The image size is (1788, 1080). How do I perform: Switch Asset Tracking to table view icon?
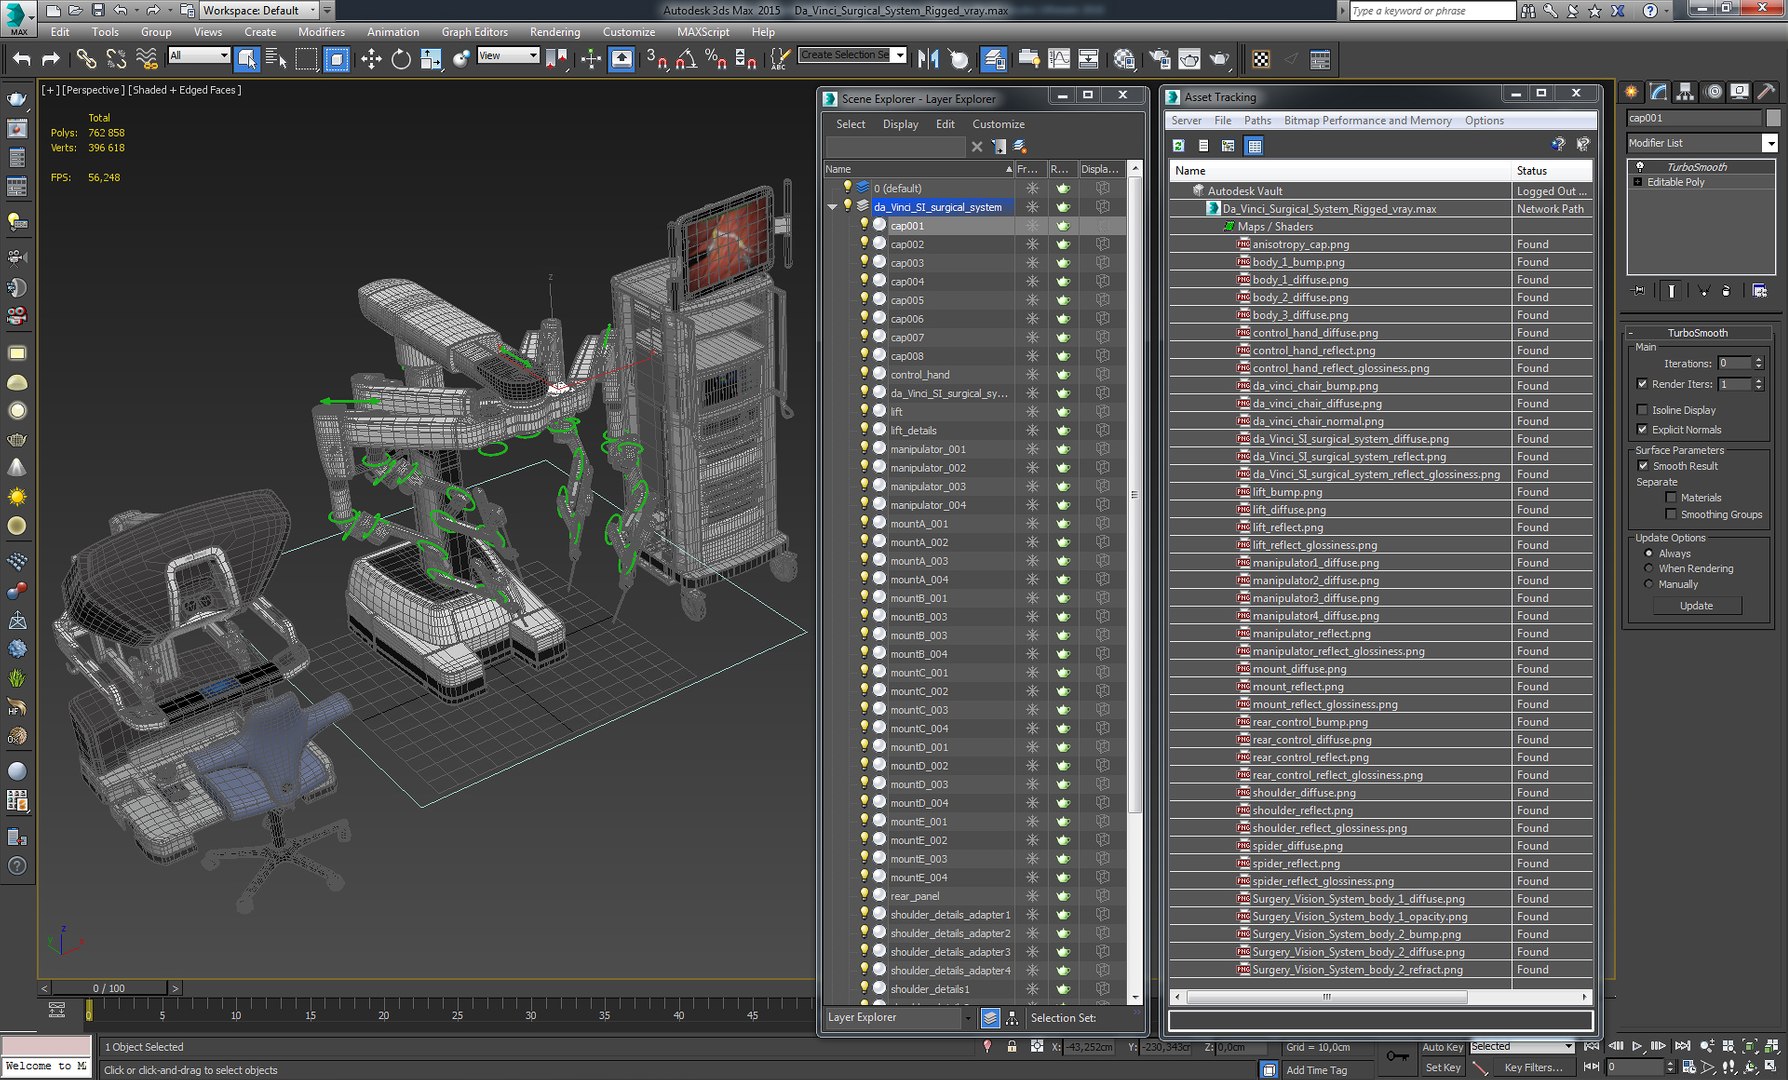(x=1254, y=145)
